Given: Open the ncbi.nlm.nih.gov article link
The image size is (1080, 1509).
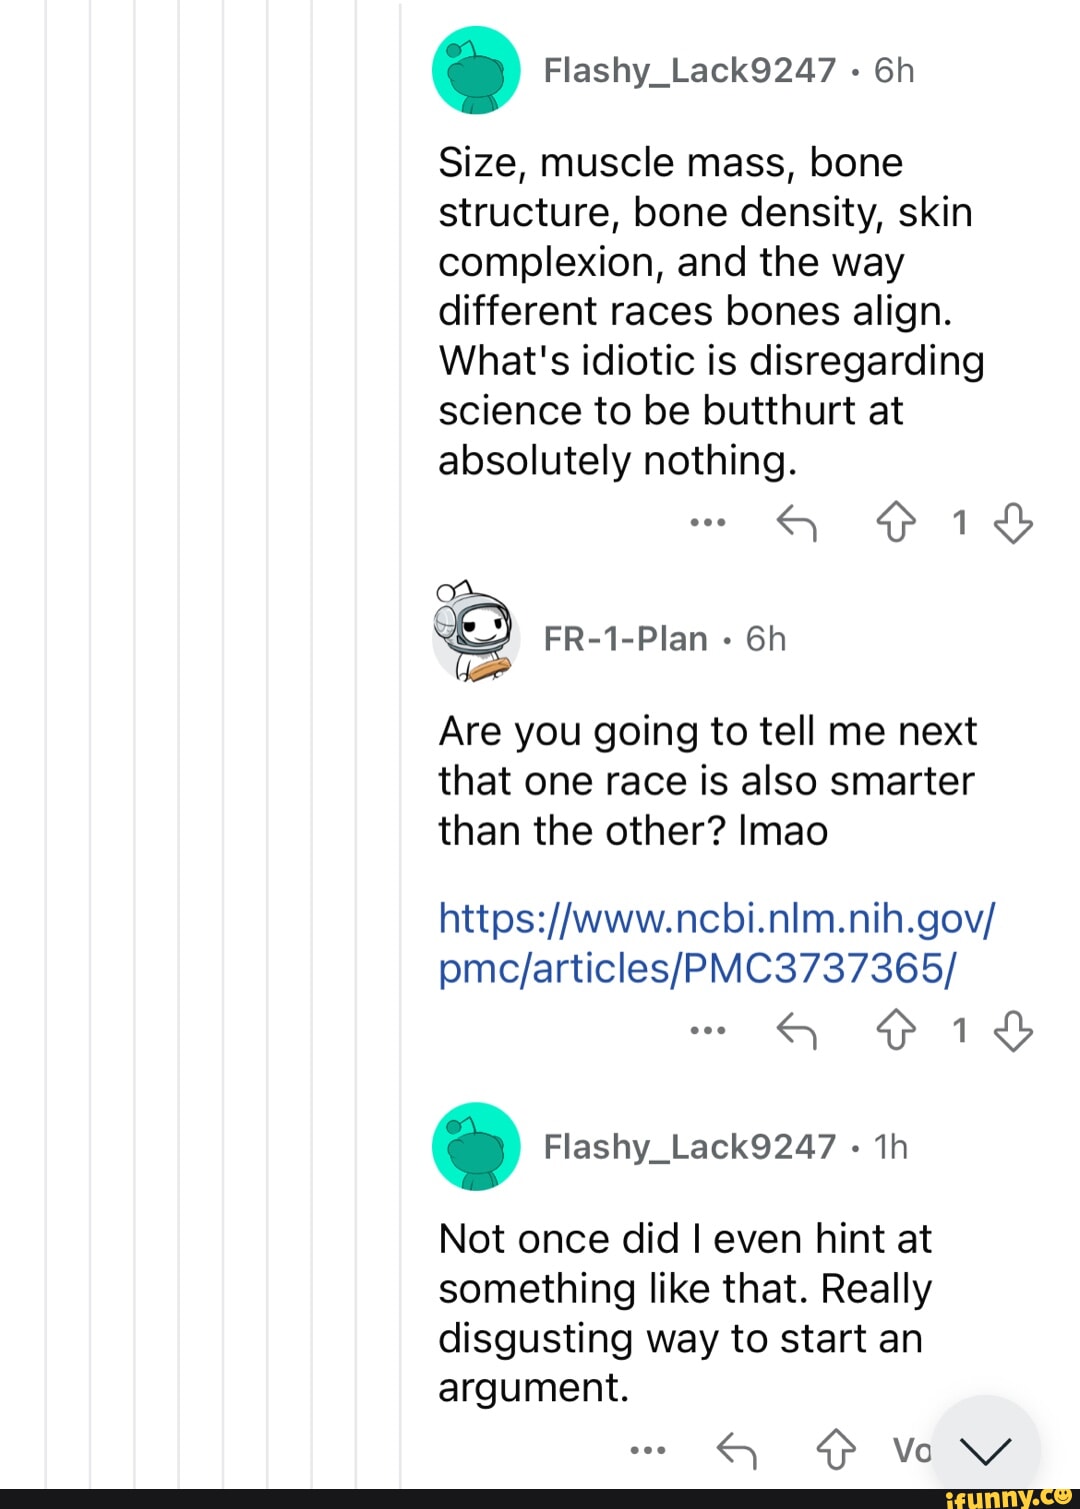Looking at the screenshot, I should (716, 942).
